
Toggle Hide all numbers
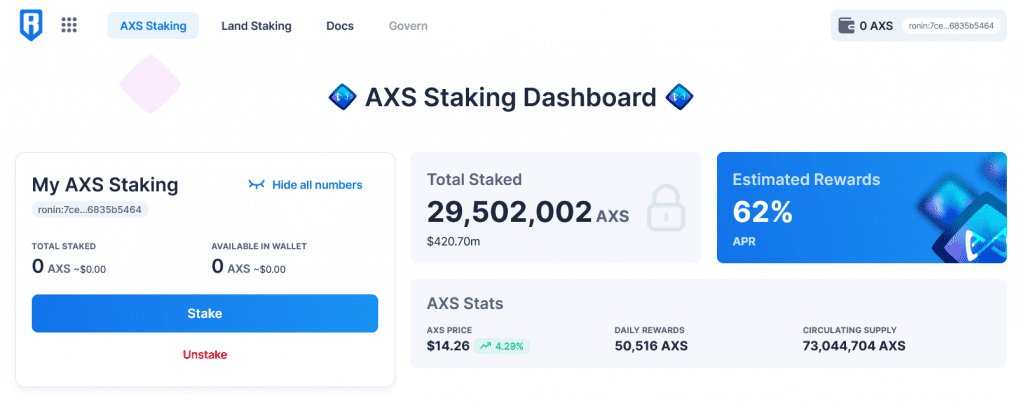[317, 185]
